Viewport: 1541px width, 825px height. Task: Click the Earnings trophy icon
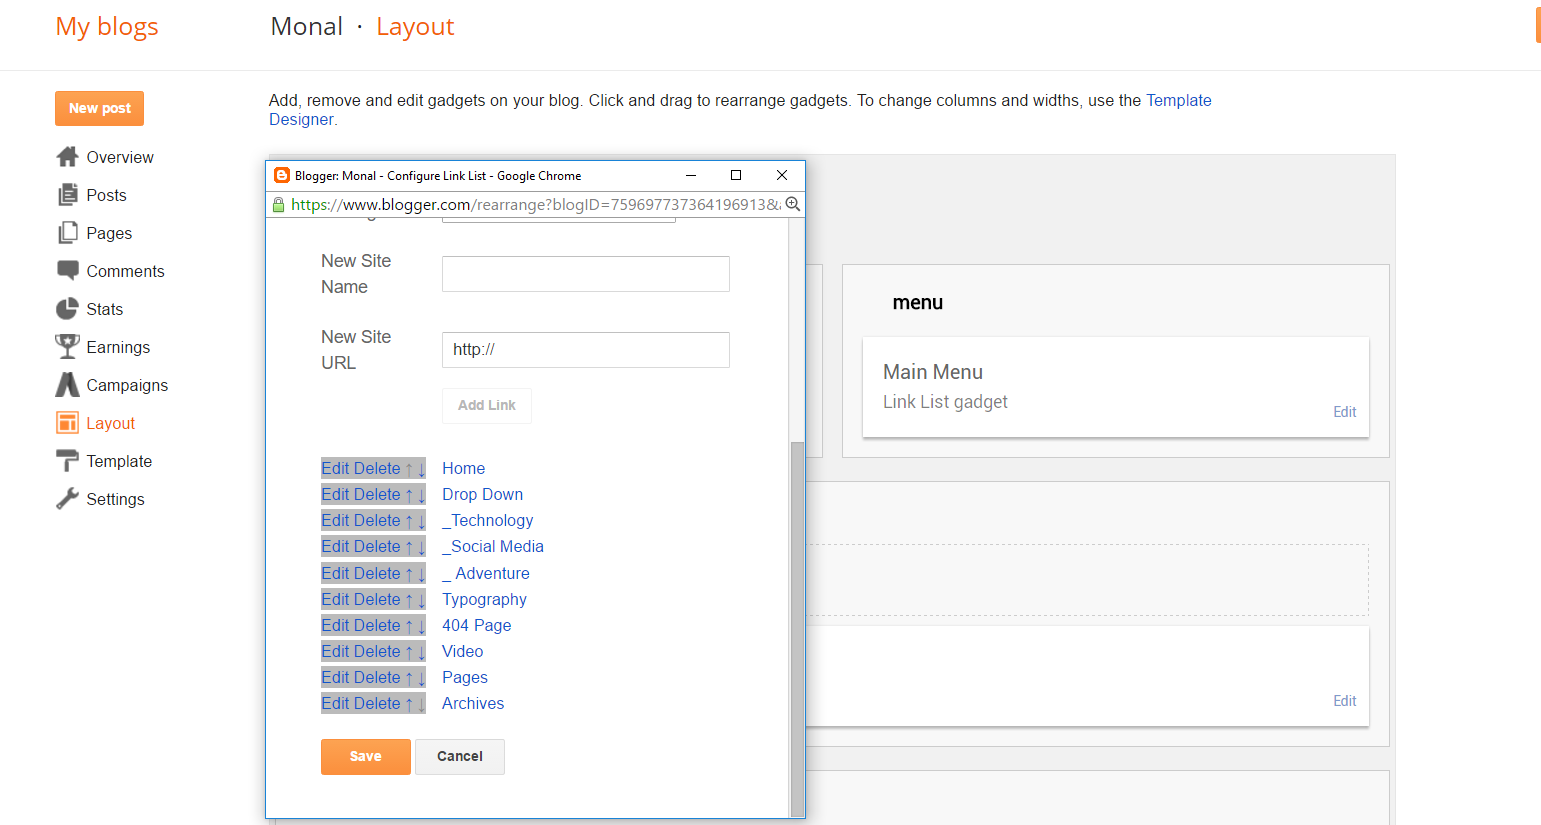[x=67, y=347]
